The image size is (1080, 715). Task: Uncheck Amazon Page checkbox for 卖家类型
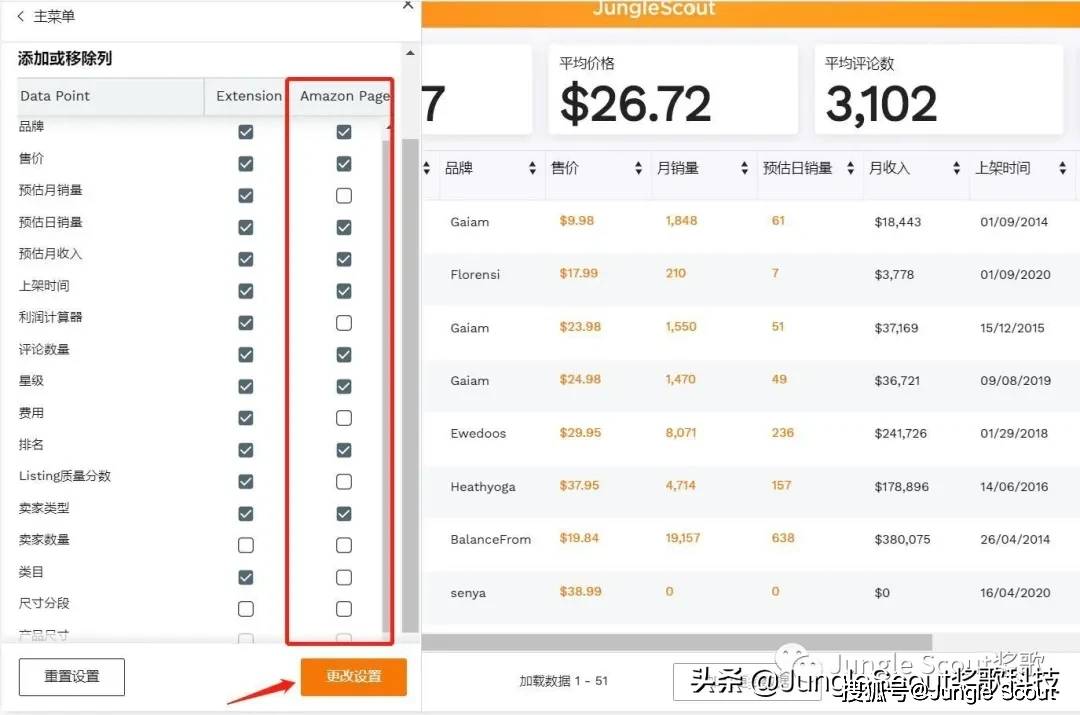(x=344, y=514)
